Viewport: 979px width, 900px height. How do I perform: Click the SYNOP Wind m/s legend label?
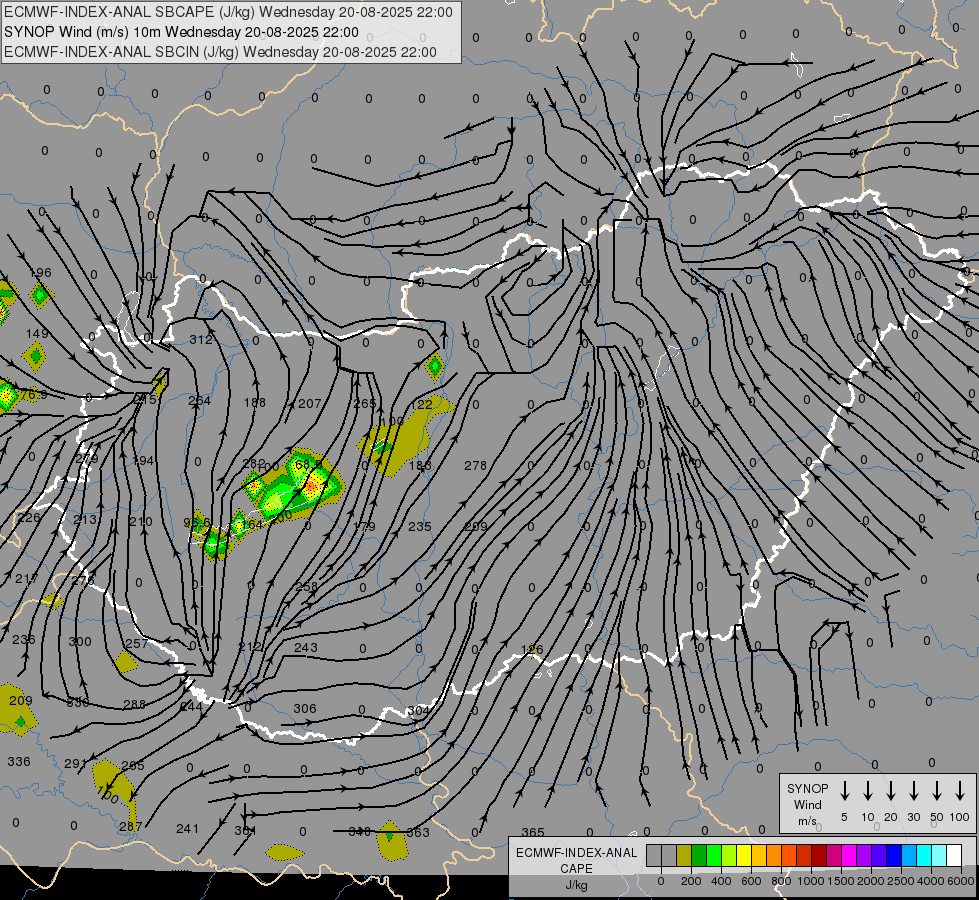click(x=807, y=804)
